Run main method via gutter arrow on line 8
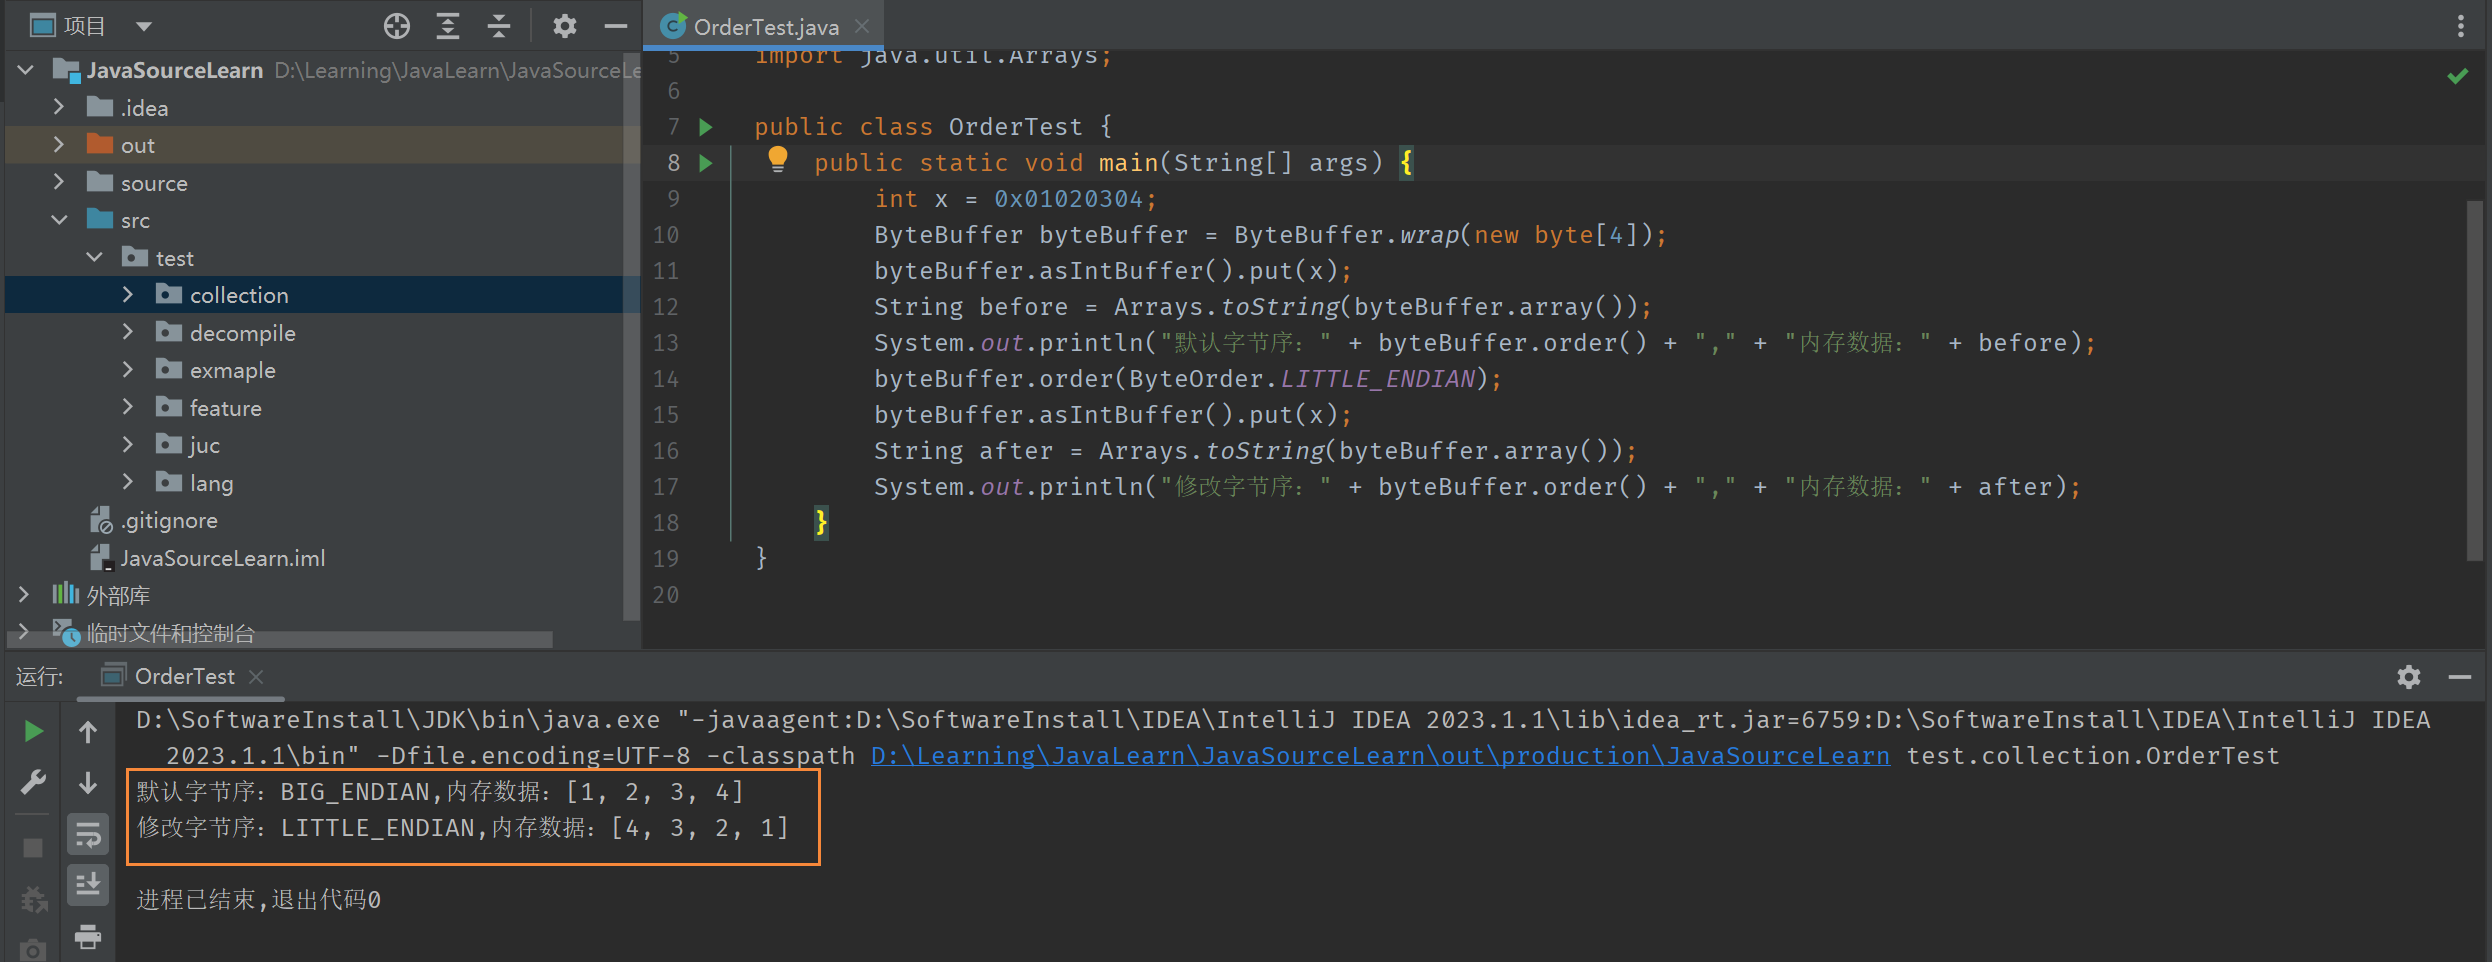This screenshot has height=962, width=2492. coord(706,163)
